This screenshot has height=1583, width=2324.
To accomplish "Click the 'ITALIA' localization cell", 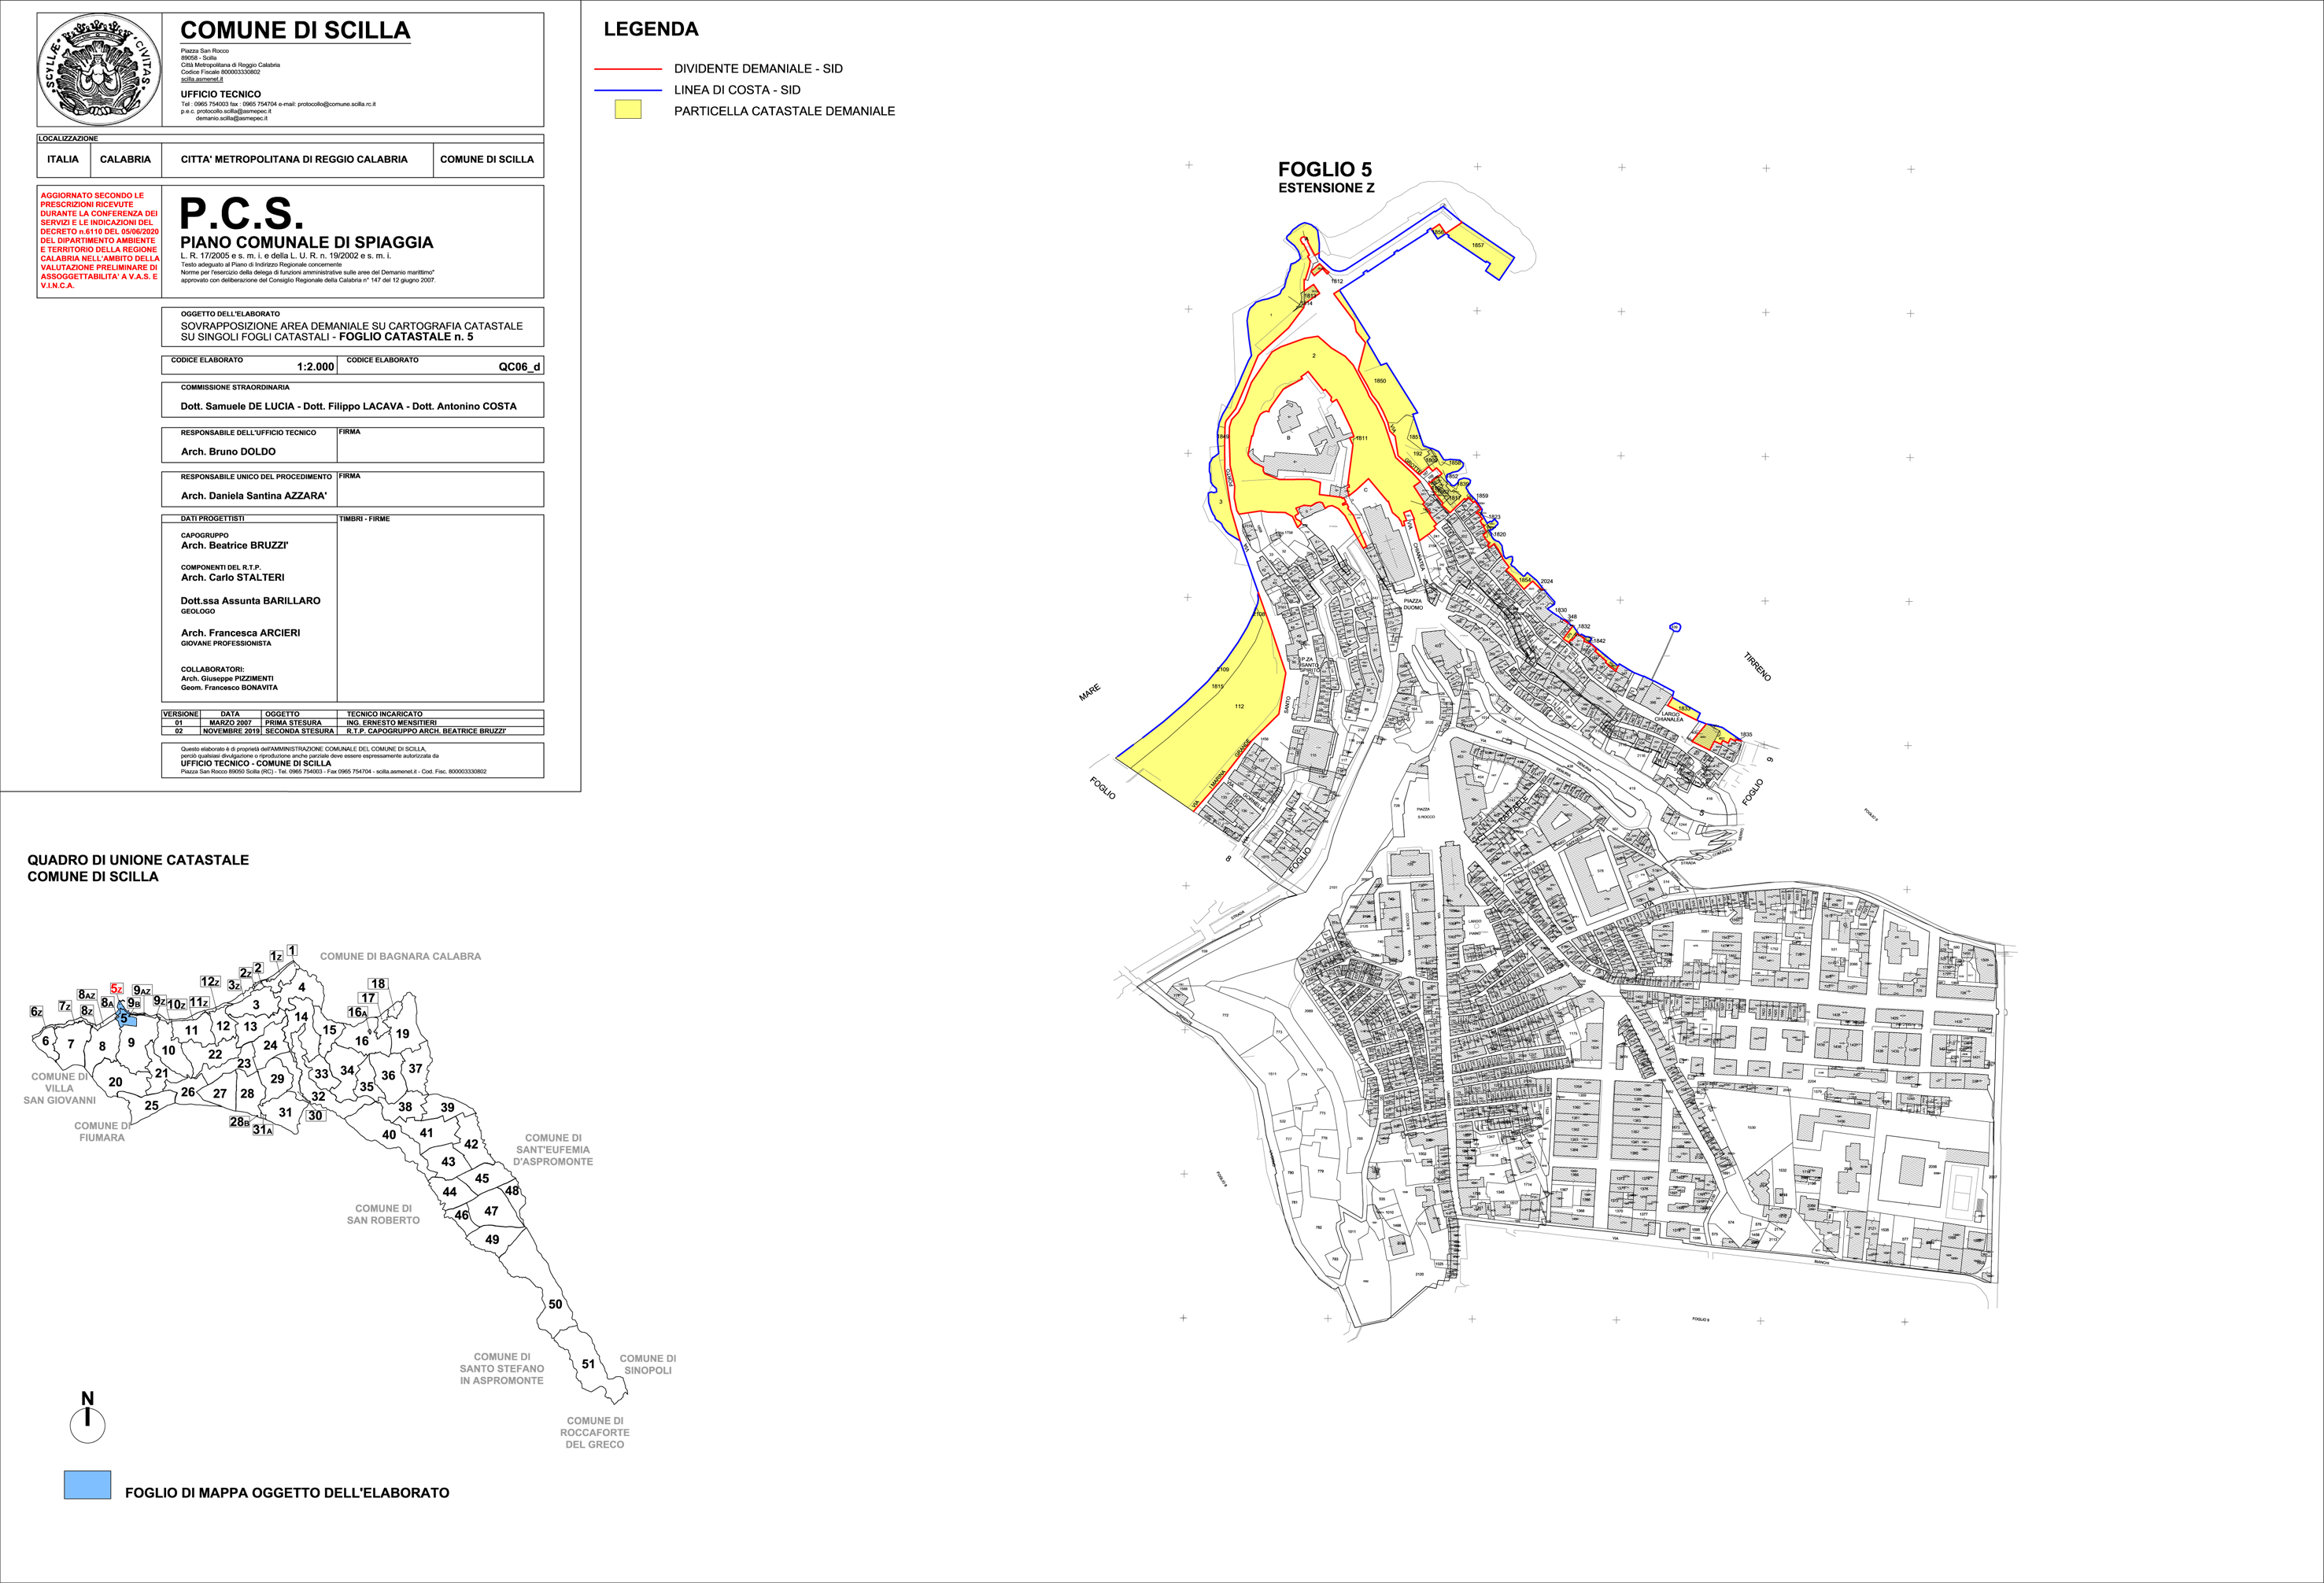I will tap(63, 159).
